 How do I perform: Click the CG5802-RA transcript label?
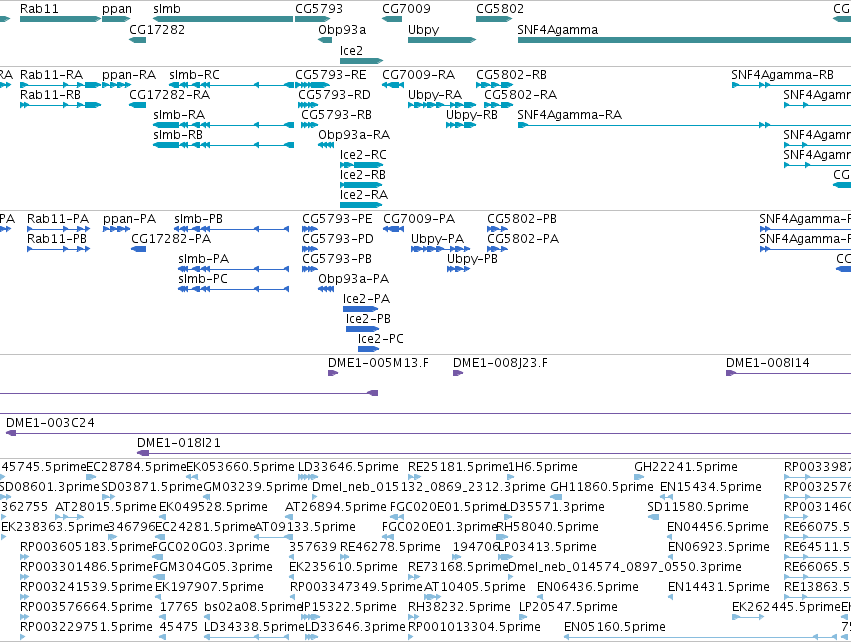coord(520,95)
